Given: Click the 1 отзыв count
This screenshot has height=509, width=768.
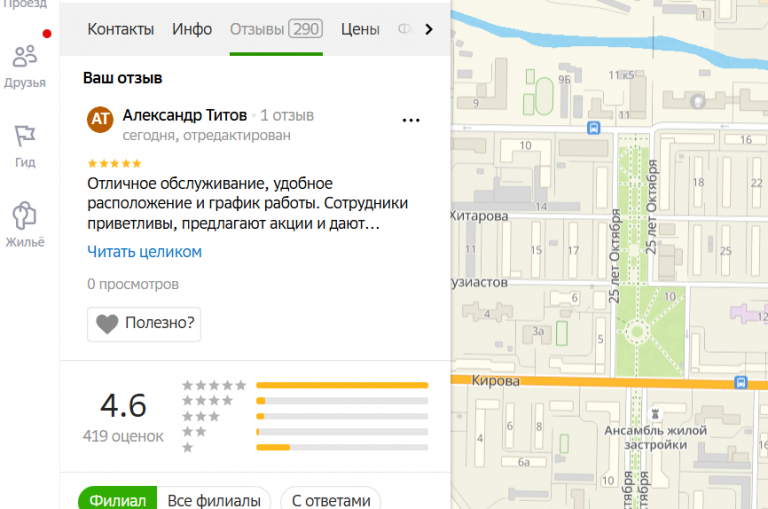Looking at the screenshot, I should (x=287, y=116).
